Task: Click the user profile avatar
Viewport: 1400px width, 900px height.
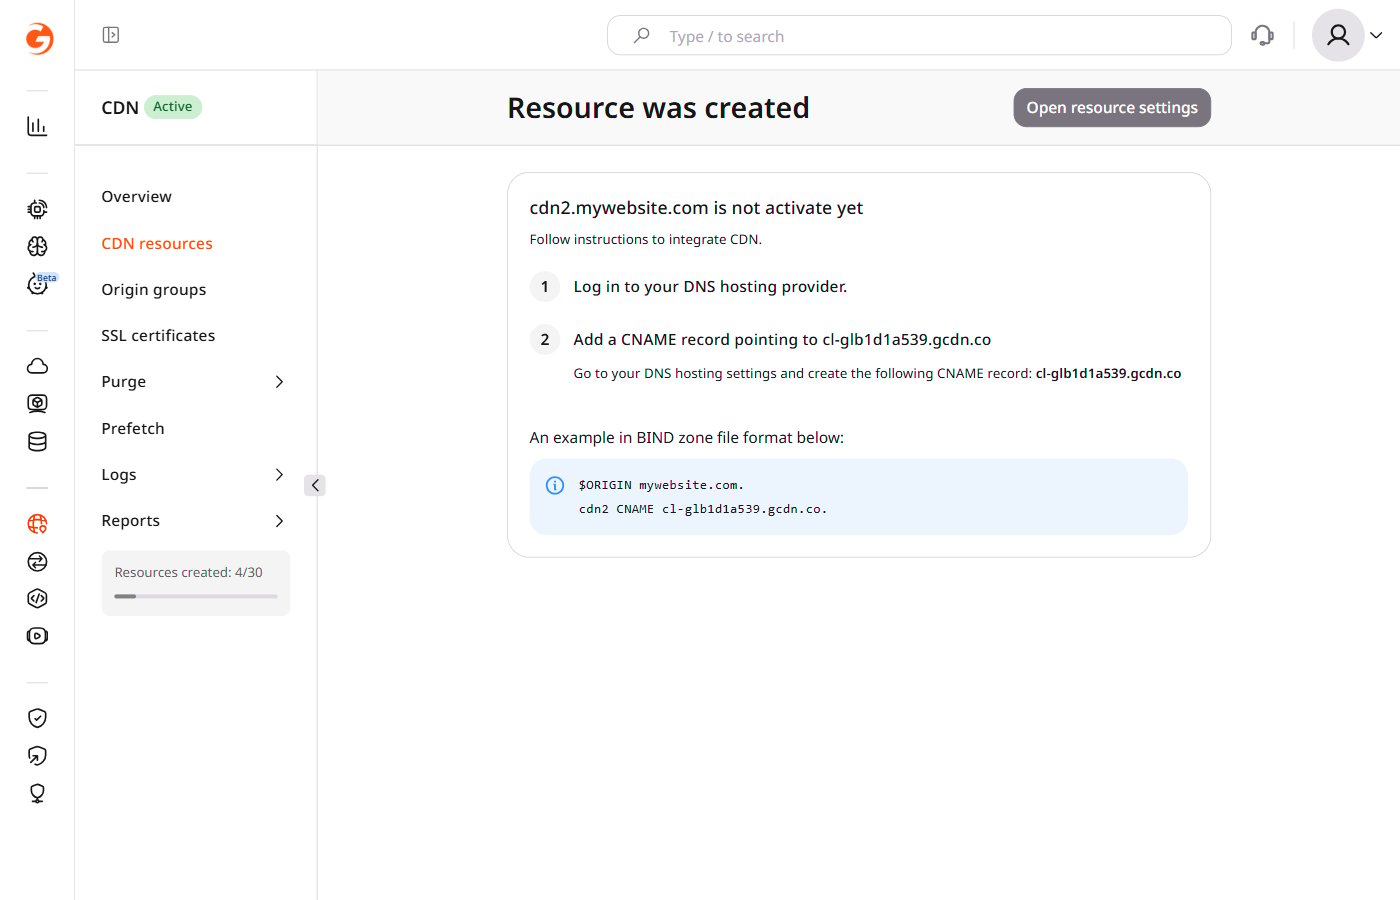Action: click(1338, 36)
